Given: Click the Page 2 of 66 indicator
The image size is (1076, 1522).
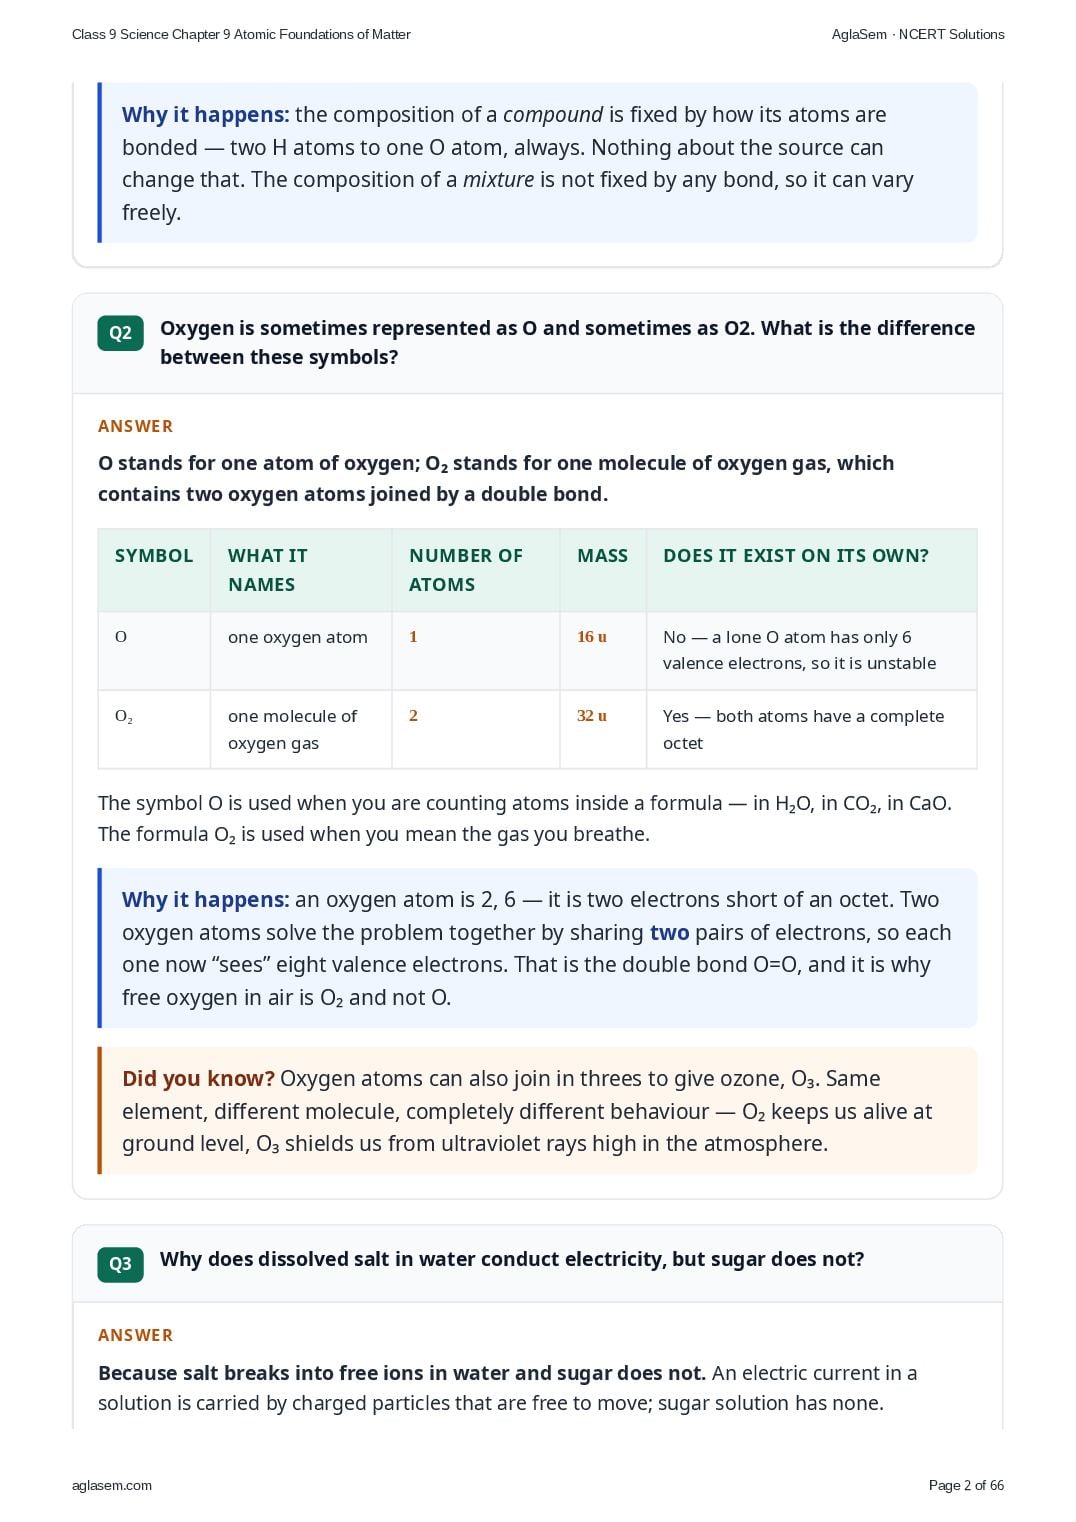Looking at the screenshot, I should [x=966, y=1485].
